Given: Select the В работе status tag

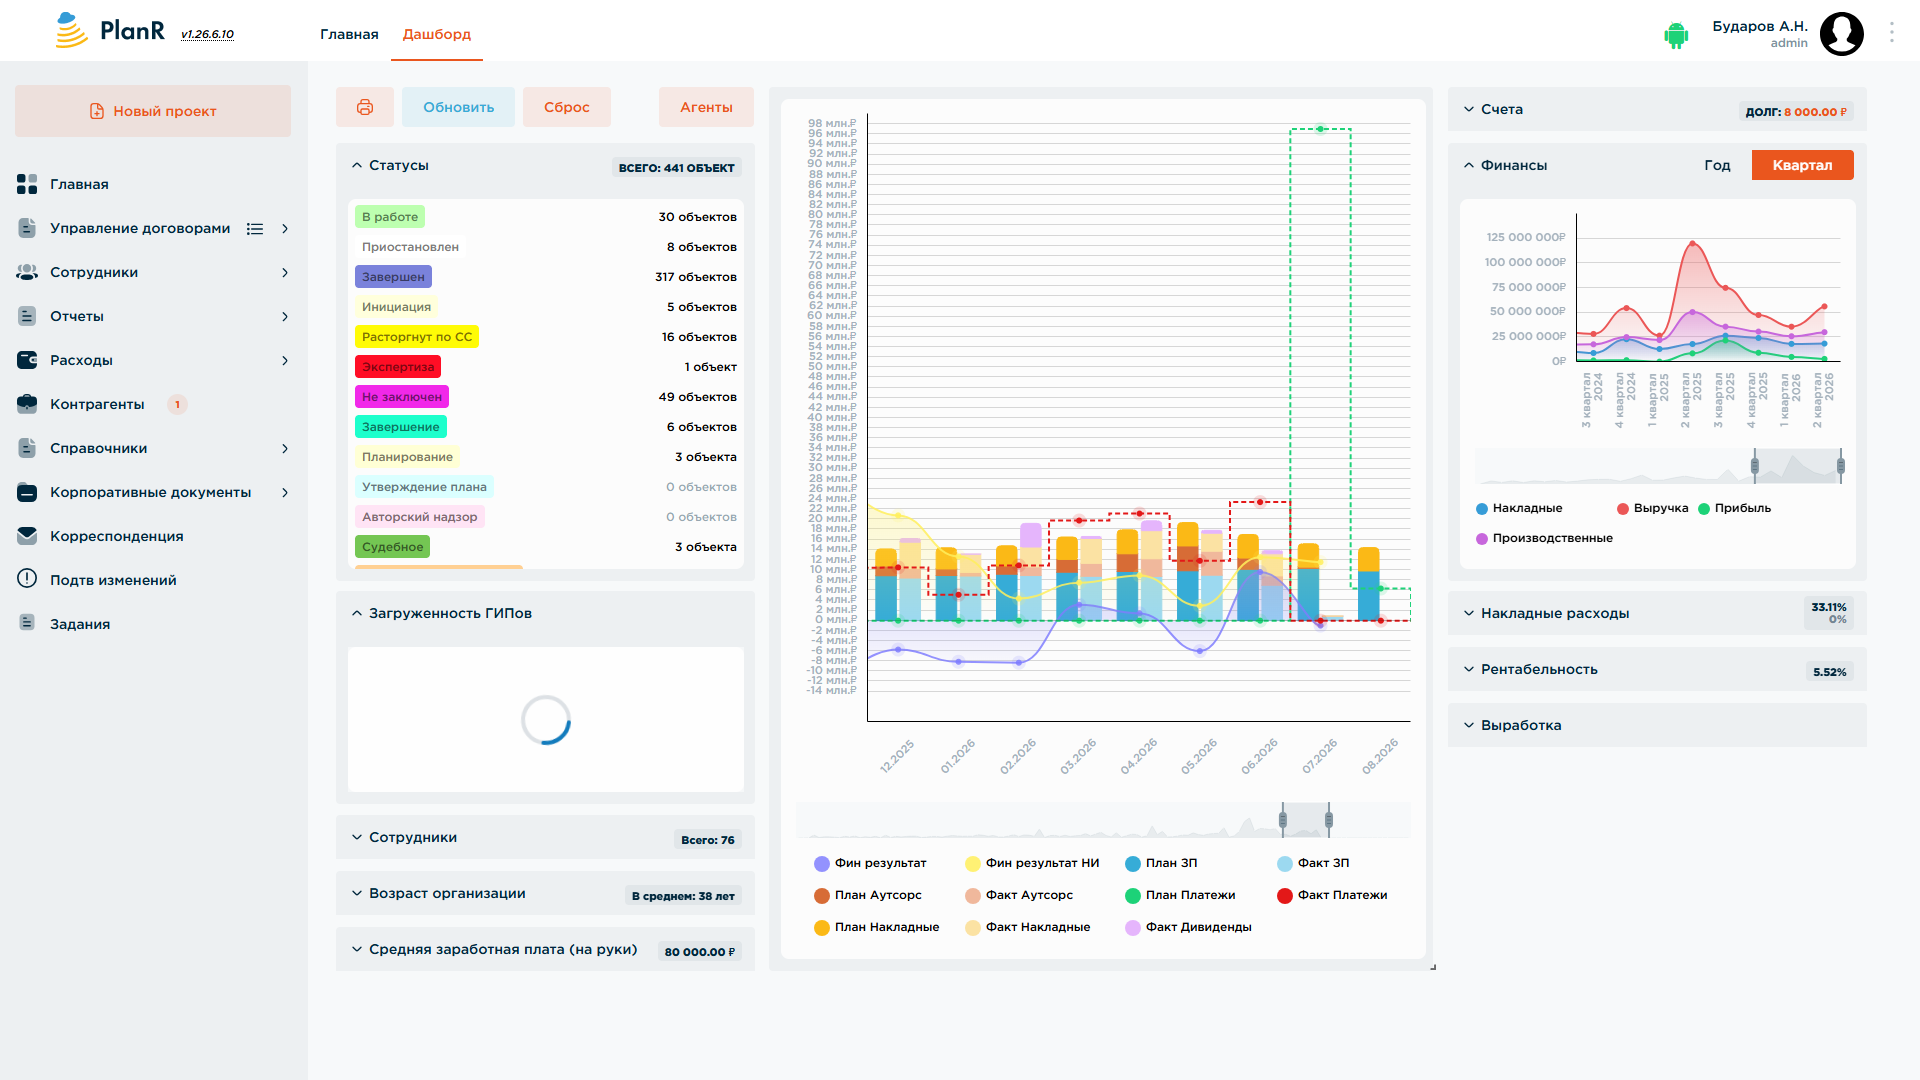Looking at the screenshot, I should pos(390,217).
